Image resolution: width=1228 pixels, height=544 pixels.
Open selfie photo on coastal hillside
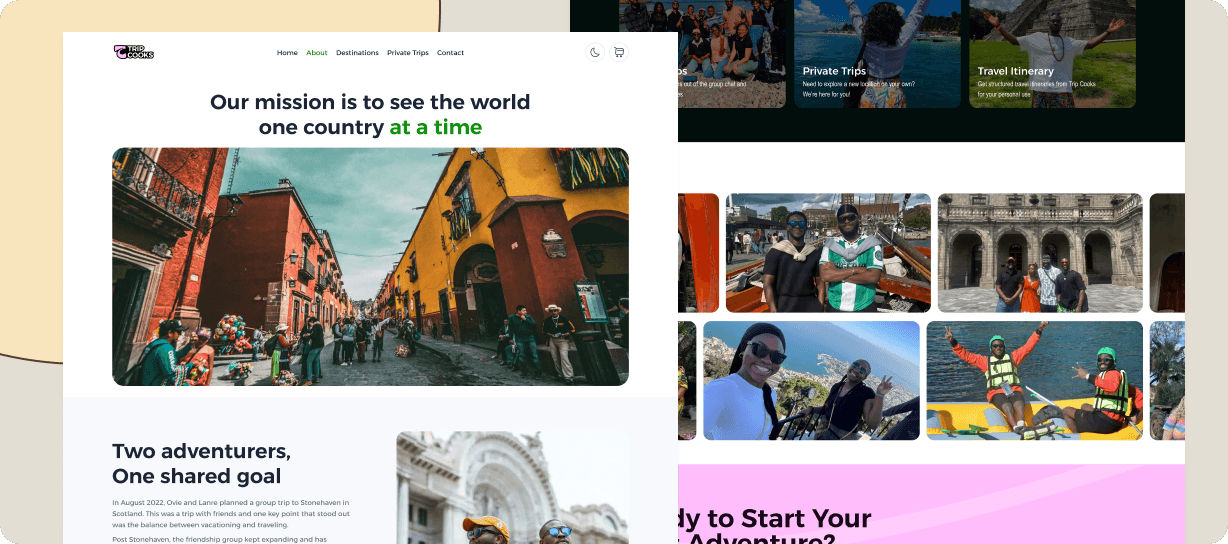811,380
